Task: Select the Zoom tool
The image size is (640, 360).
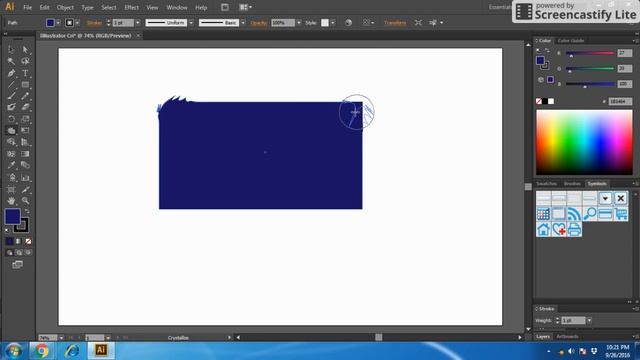Action: coord(25,201)
